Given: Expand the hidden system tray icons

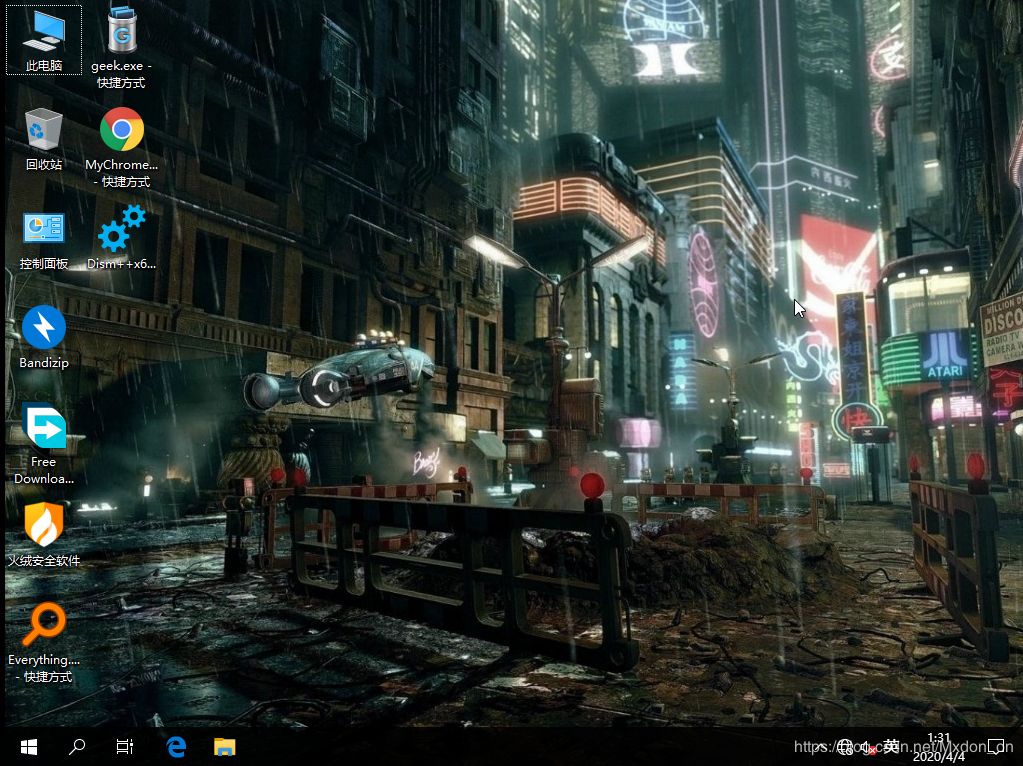Looking at the screenshot, I should (818, 747).
